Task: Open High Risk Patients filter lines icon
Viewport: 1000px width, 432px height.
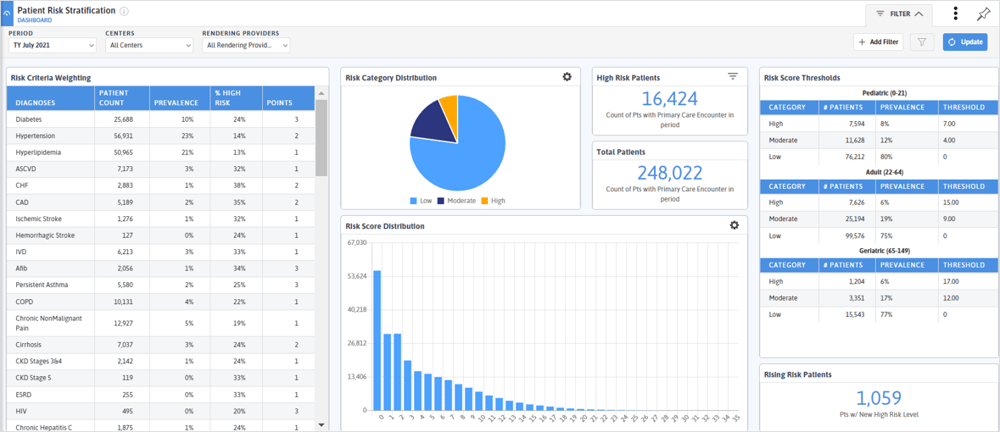Action: coord(733,77)
